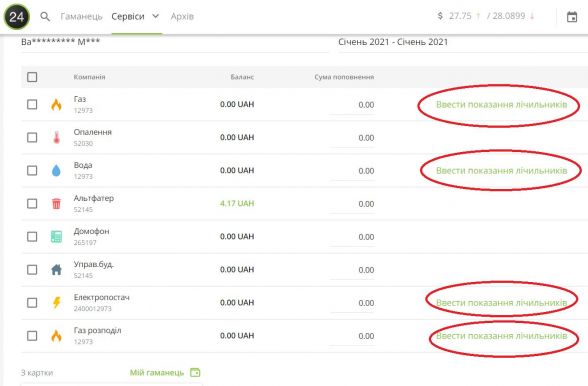Check the Домофон row checkbox

click(x=32, y=237)
